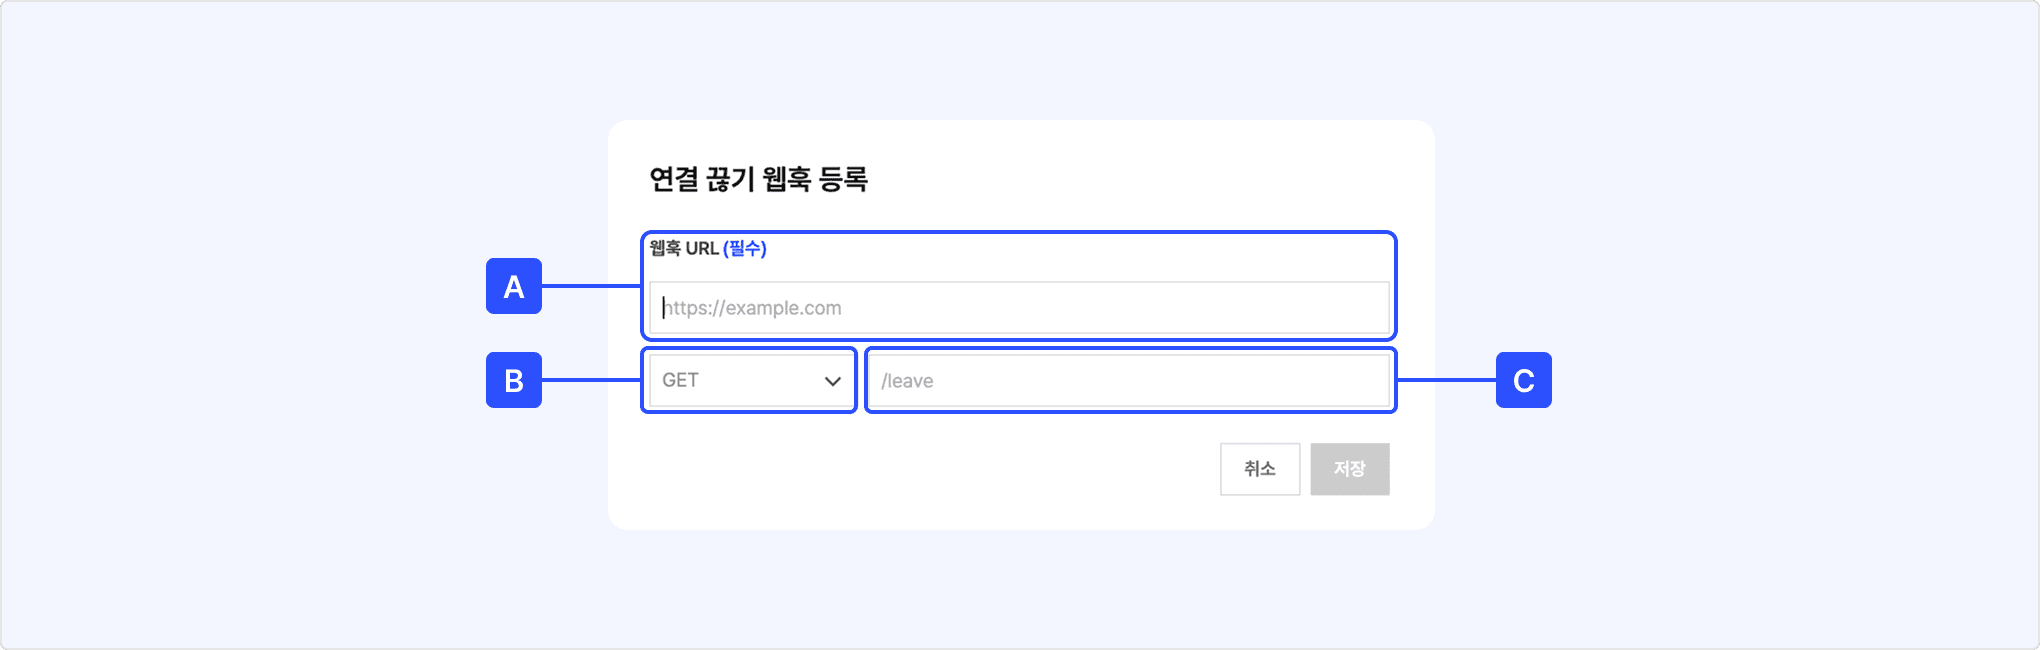Click the 웹훅 URL field label
Screen dimensions: 2040x650
click(x=684, y=249)
